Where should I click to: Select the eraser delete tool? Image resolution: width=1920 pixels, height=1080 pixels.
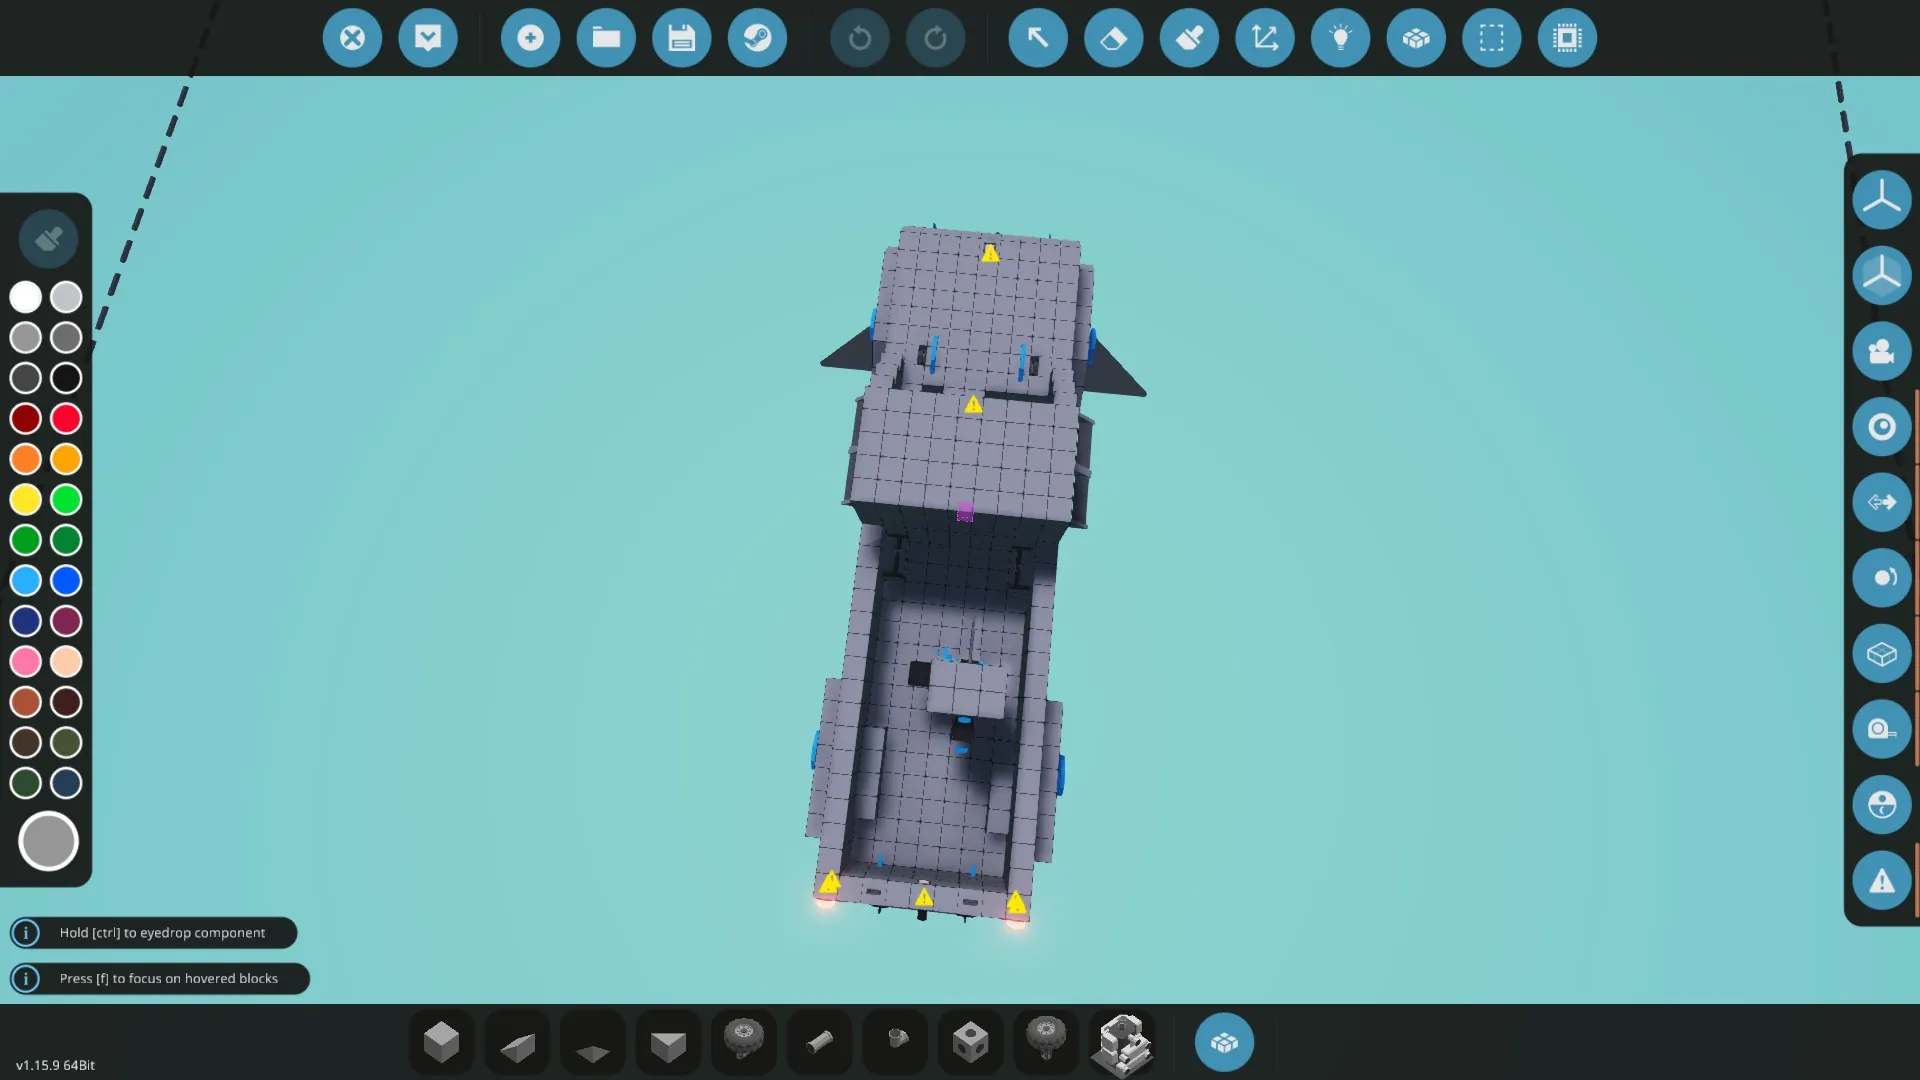1113,38
